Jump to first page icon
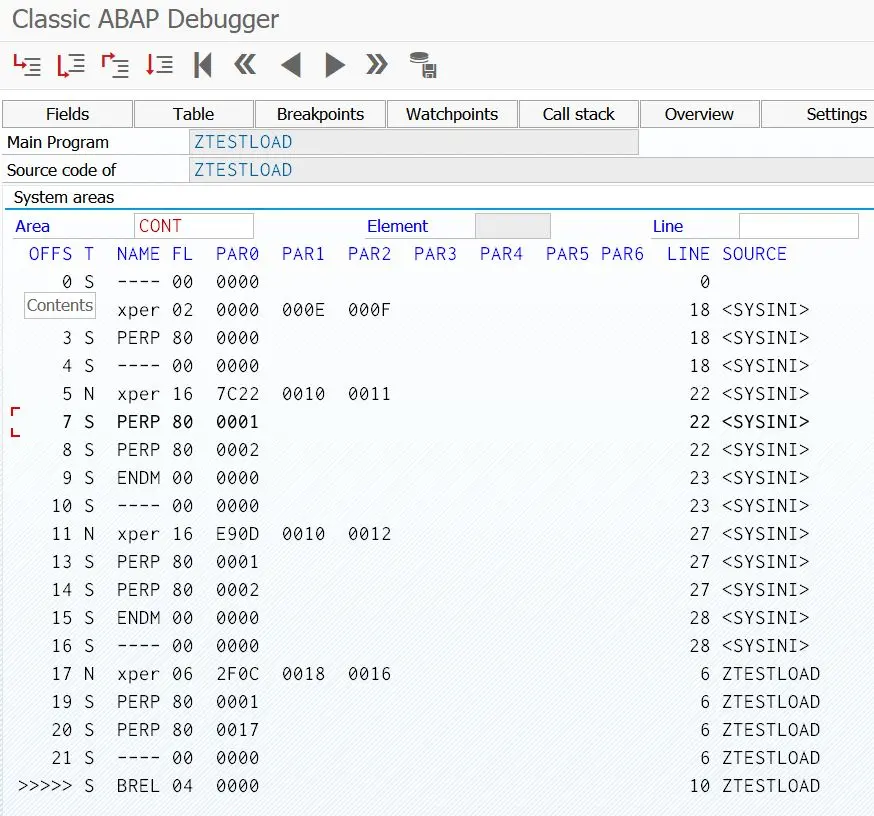This screenshot has width=874, height=816. point(203,65)
